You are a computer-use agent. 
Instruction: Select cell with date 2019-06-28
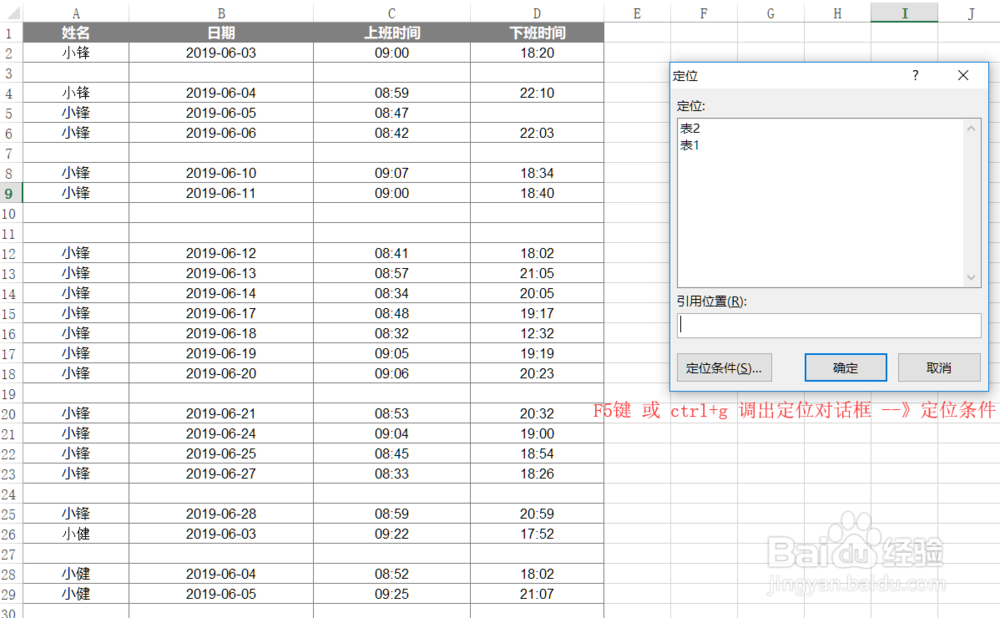tap(221, 513)
